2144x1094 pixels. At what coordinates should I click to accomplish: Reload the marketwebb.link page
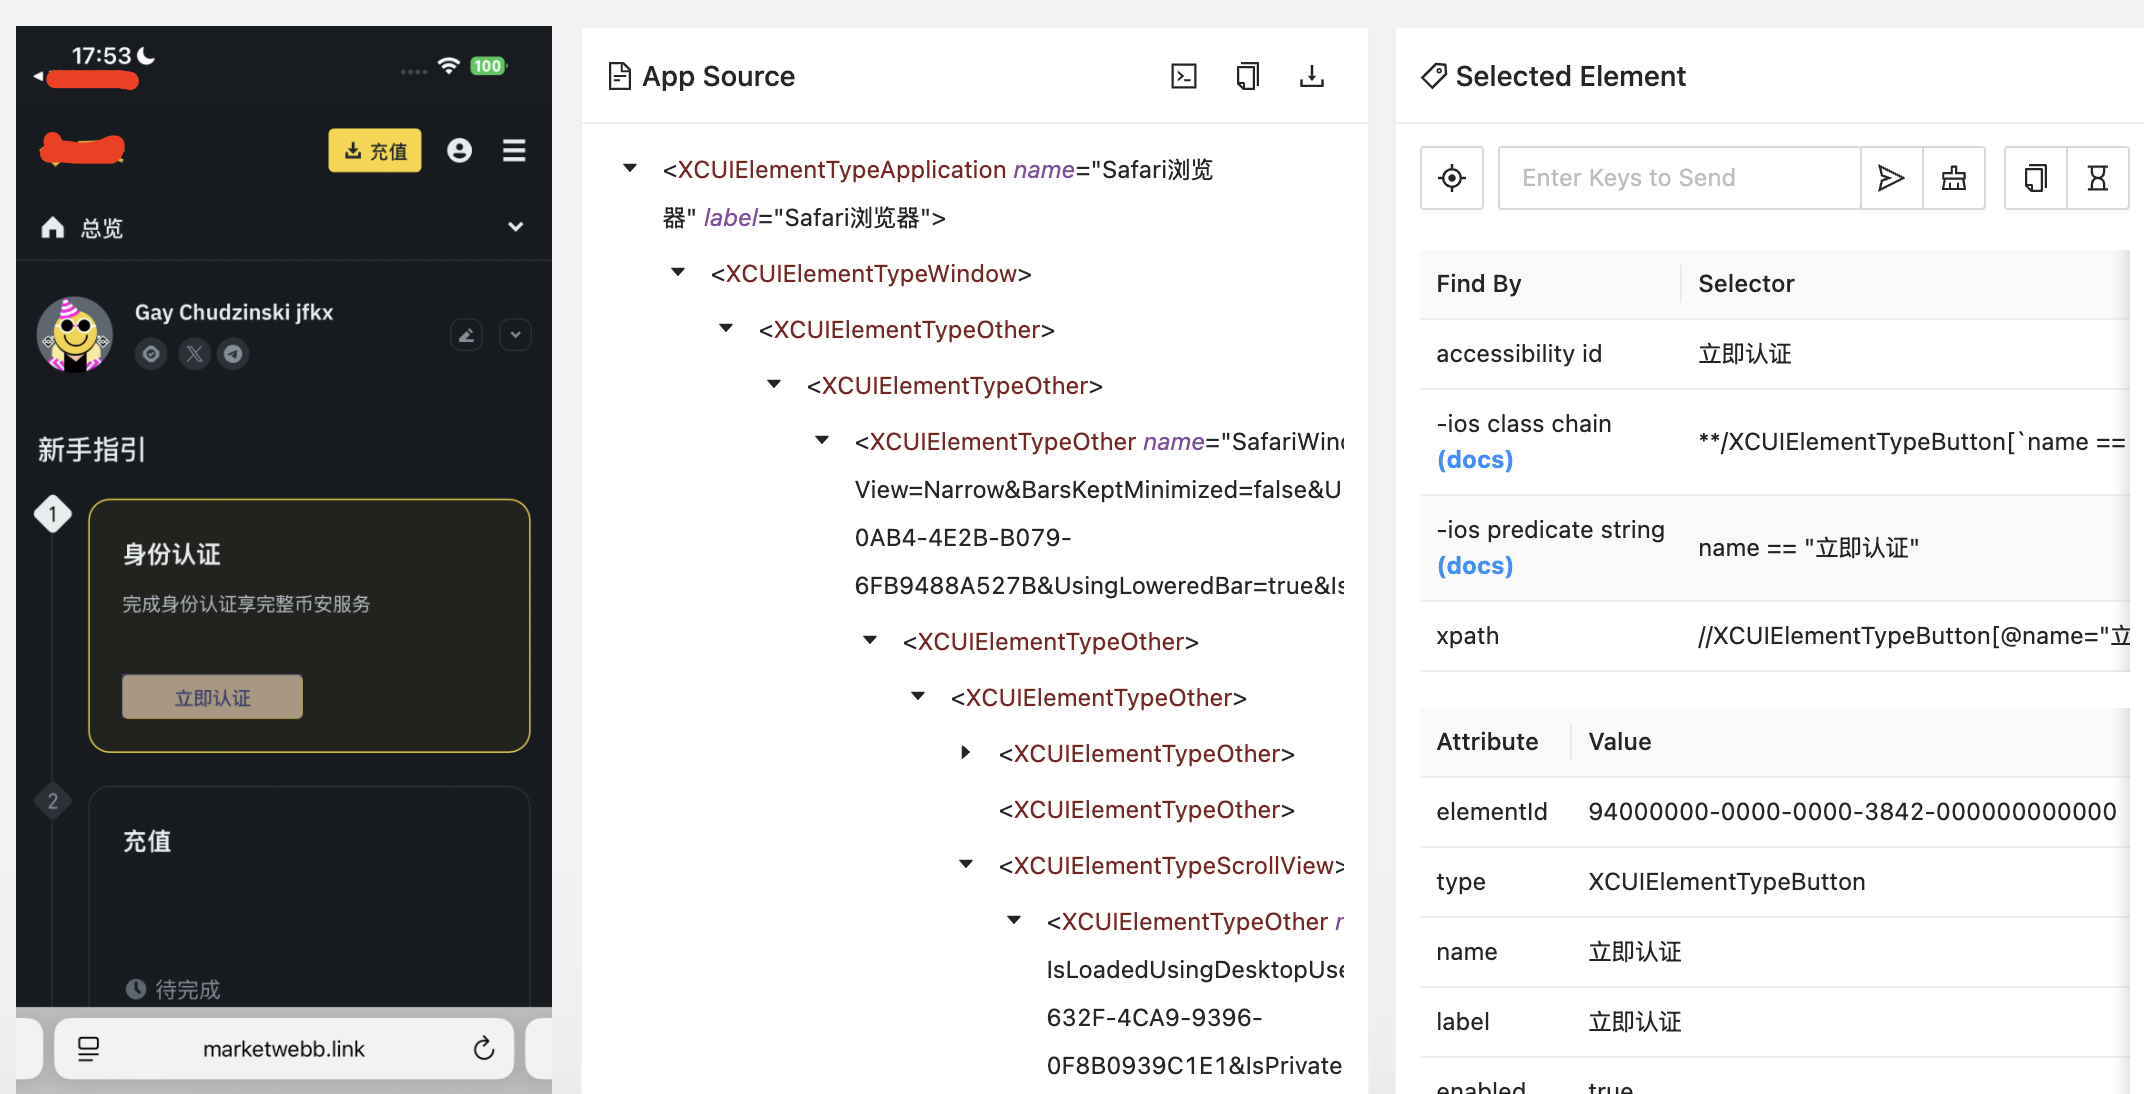[x=484, y=1048]
